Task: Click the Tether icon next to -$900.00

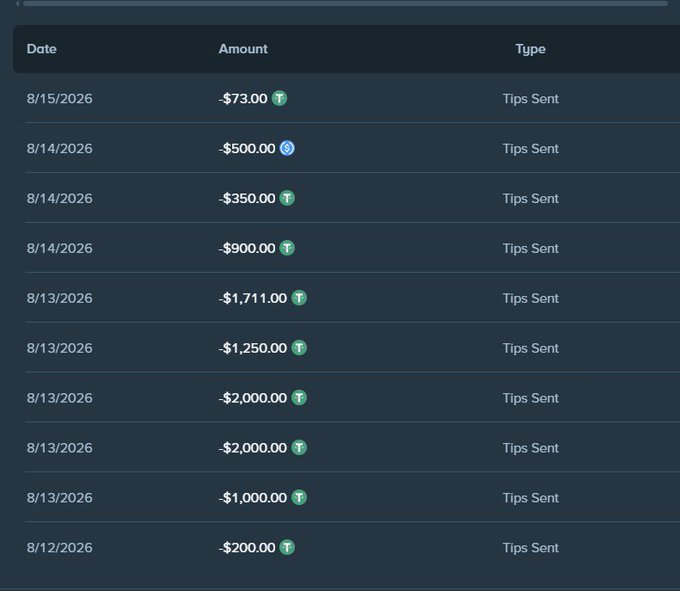Action: (287, 248)
